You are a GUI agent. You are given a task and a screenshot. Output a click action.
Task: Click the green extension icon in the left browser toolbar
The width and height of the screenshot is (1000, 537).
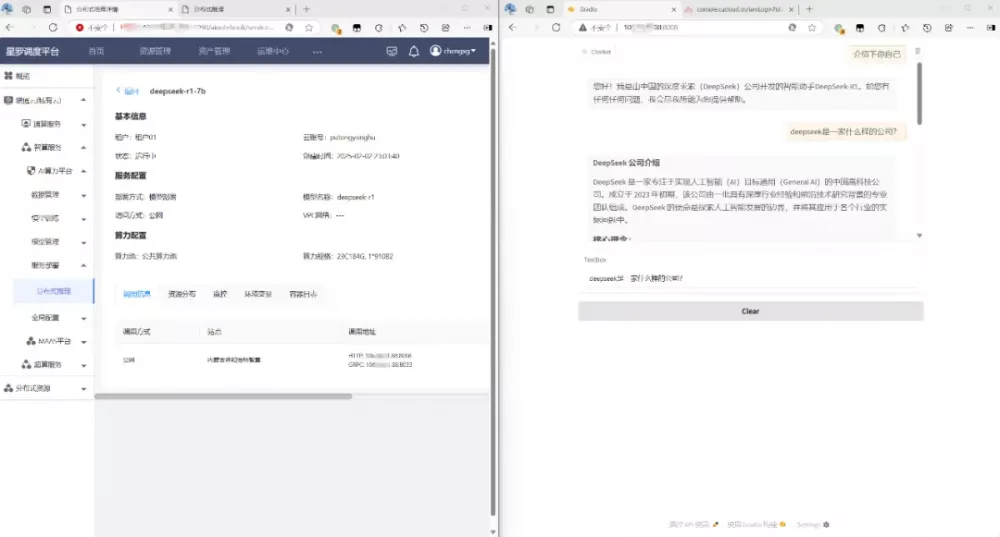pyautogui.click(x=335, y=28)
